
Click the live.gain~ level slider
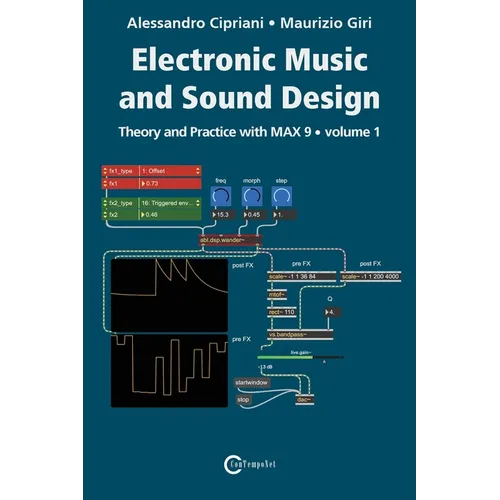[x=300, y=357]
